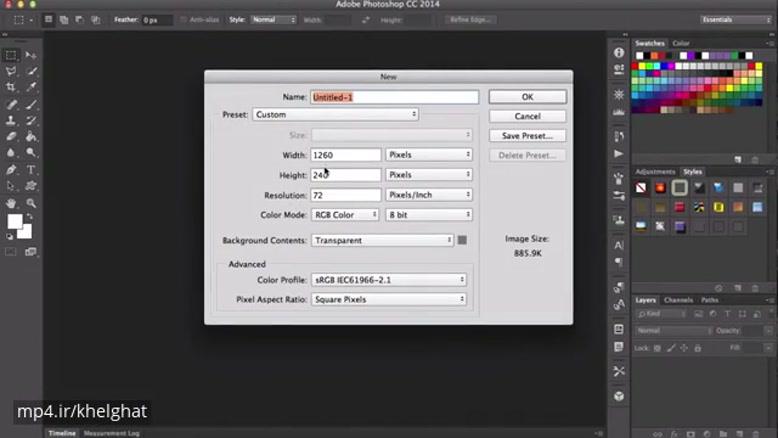Open the Pixel Aspect Ratio dropdown
The width and height of the screenshot is (778, 438).
pos(389,299)
